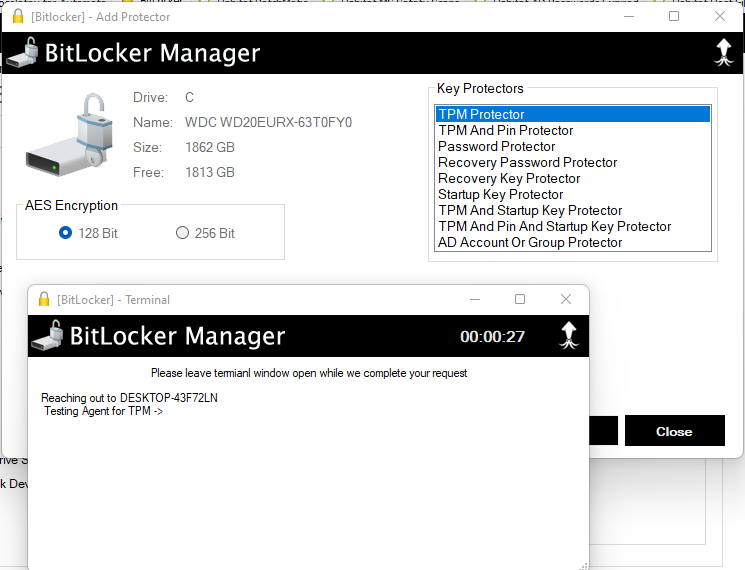Click the Close button in Add Protector

(x=675, y=431)
